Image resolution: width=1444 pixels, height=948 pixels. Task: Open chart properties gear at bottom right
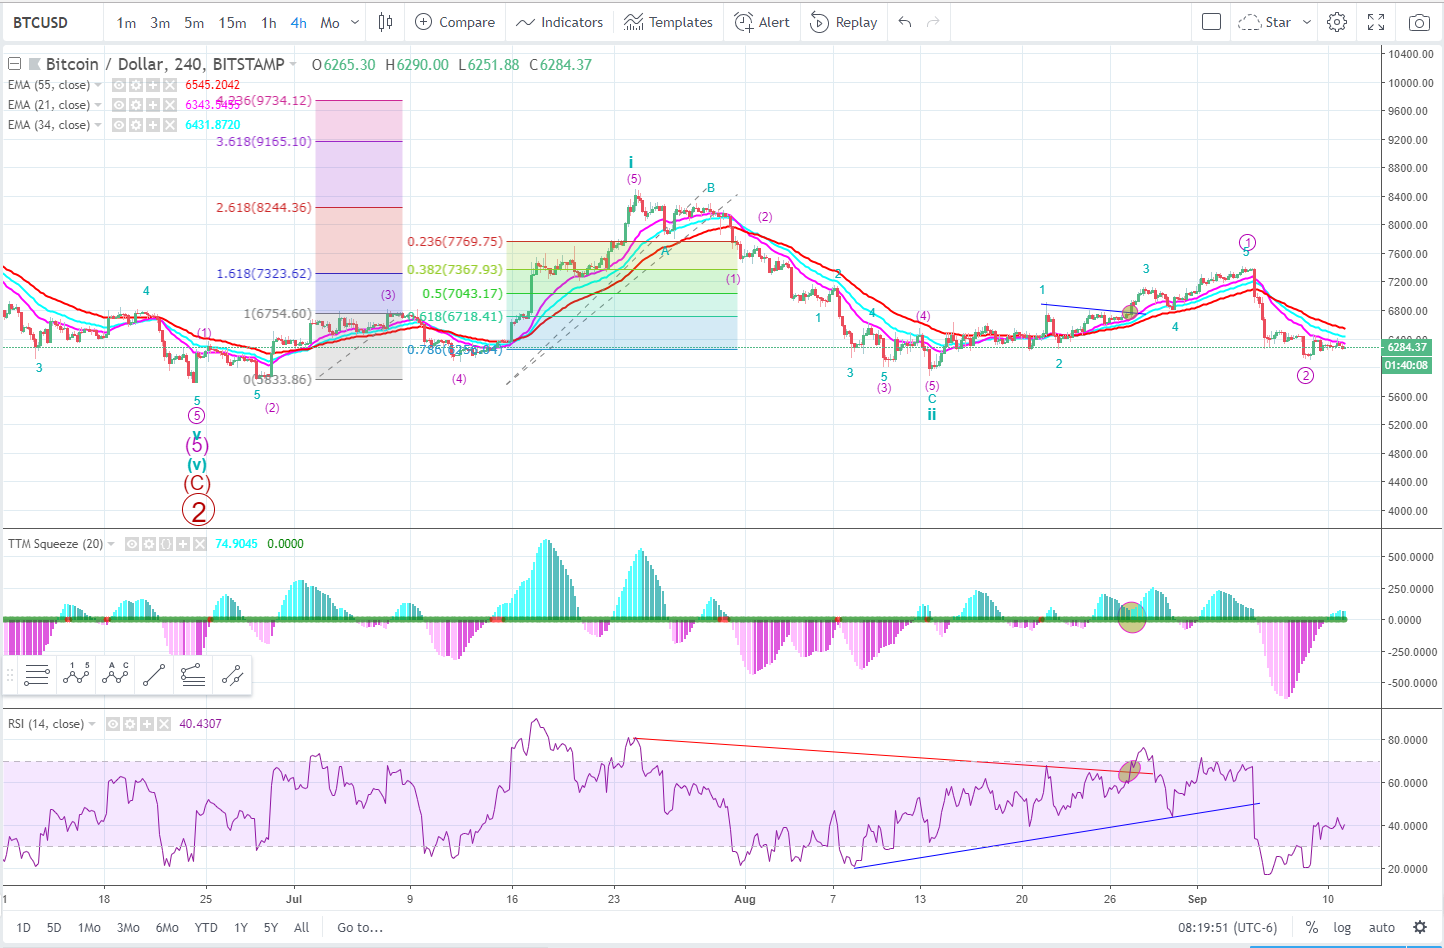[x=1419, y=927]
